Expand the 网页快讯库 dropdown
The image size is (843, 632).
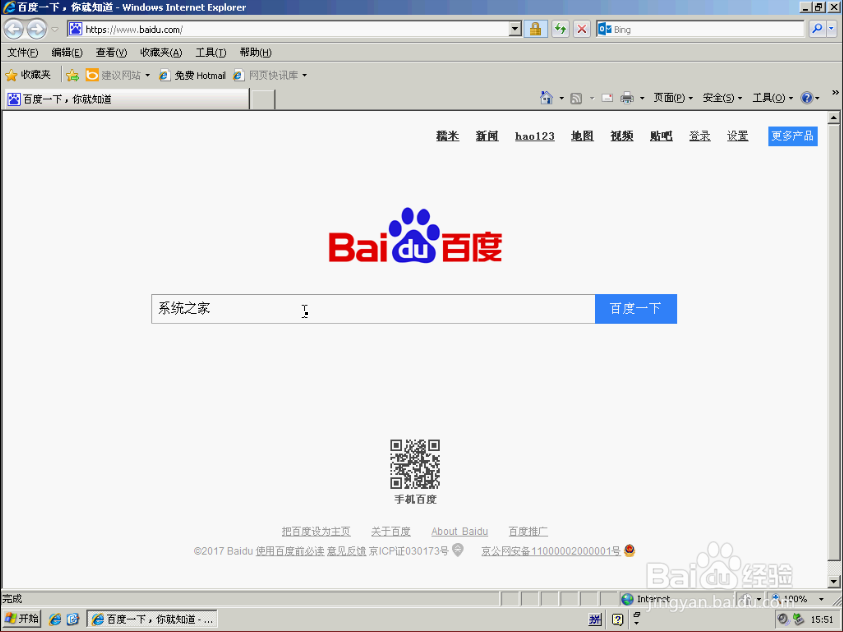[x=304, y=76]
